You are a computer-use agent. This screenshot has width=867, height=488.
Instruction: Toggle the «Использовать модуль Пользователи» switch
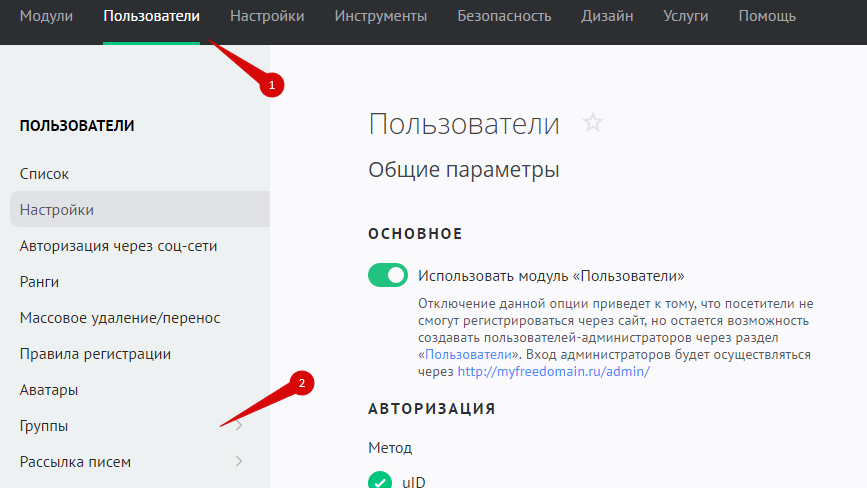click(x=388, y=275)
